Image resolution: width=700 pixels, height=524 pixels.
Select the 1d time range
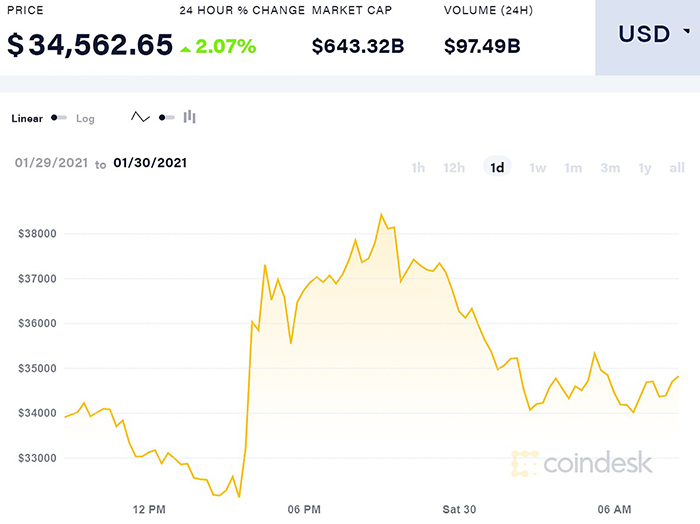tap(497, 167)
